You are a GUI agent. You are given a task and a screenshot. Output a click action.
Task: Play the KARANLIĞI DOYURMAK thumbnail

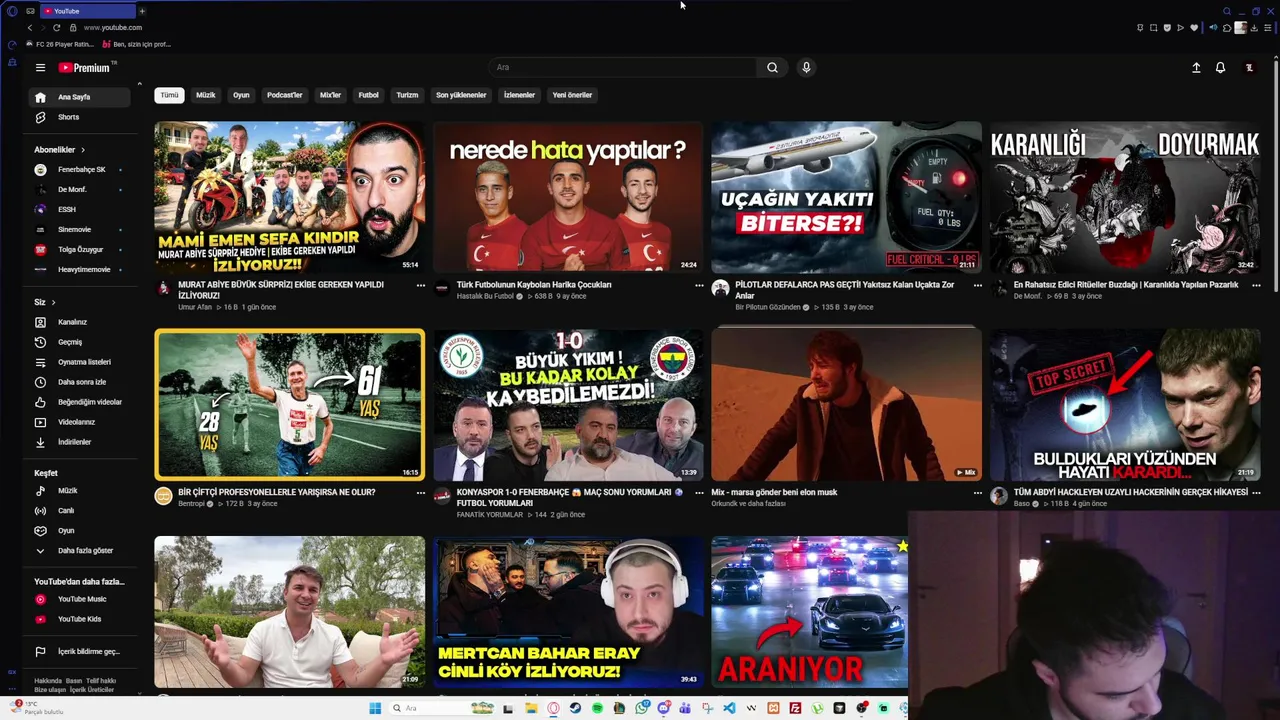point(1125,197)
